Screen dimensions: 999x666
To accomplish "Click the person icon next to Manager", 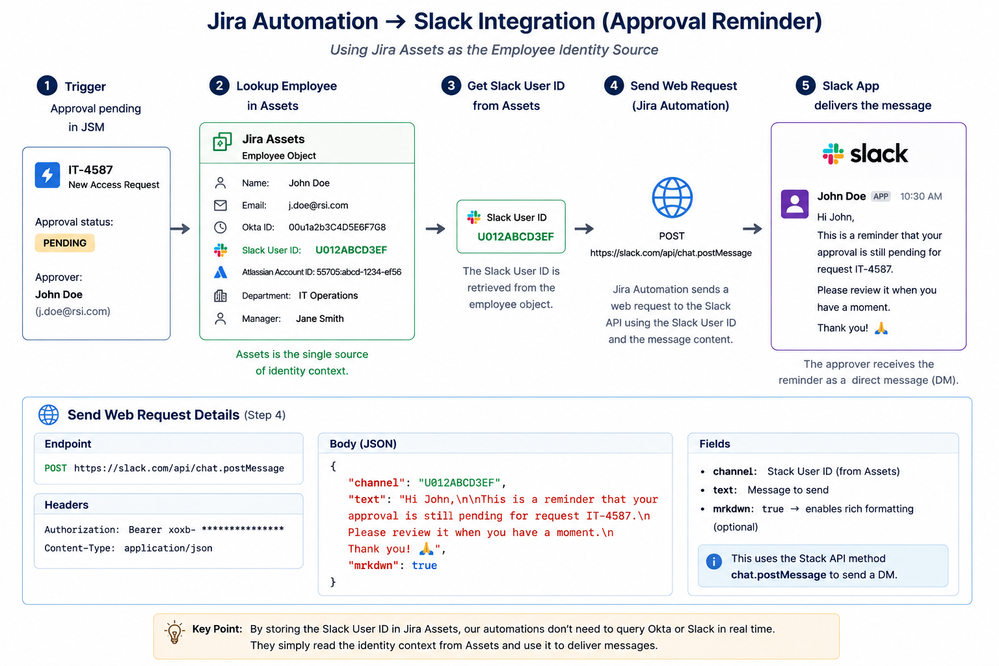I will 220,319.
